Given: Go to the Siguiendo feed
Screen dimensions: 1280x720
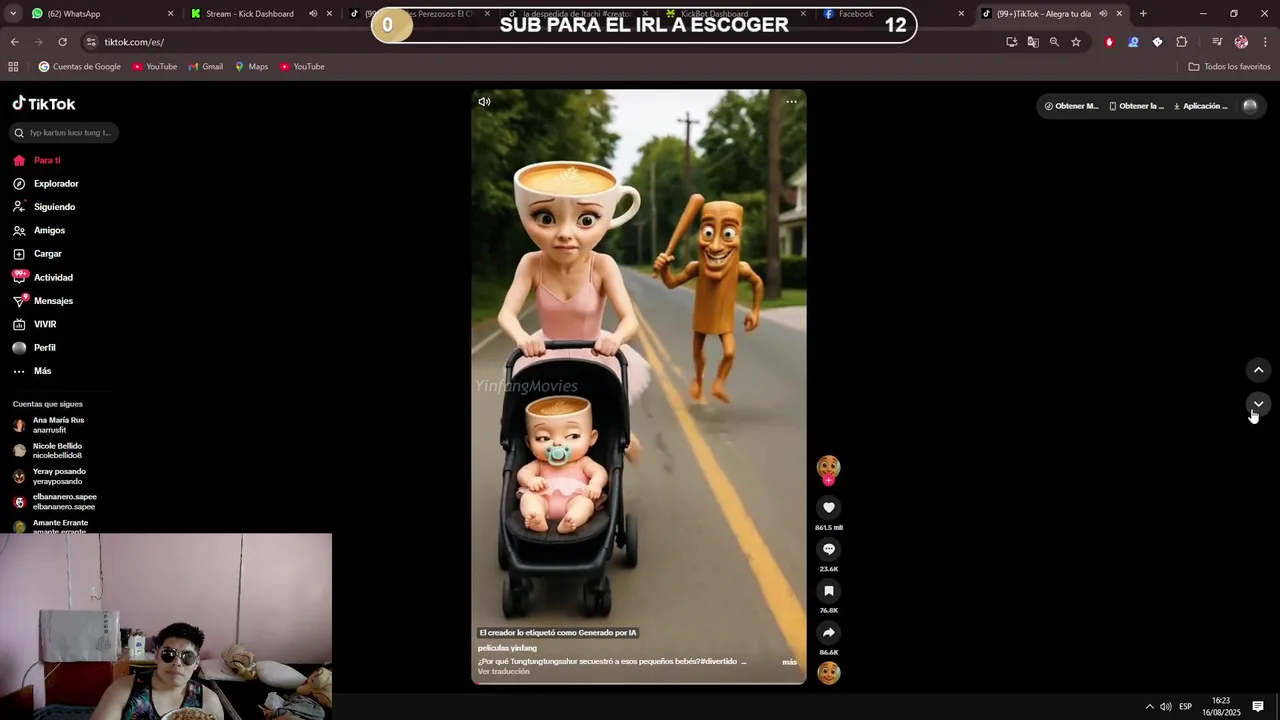Looking at the screenshot, I should tap(44, 207).
